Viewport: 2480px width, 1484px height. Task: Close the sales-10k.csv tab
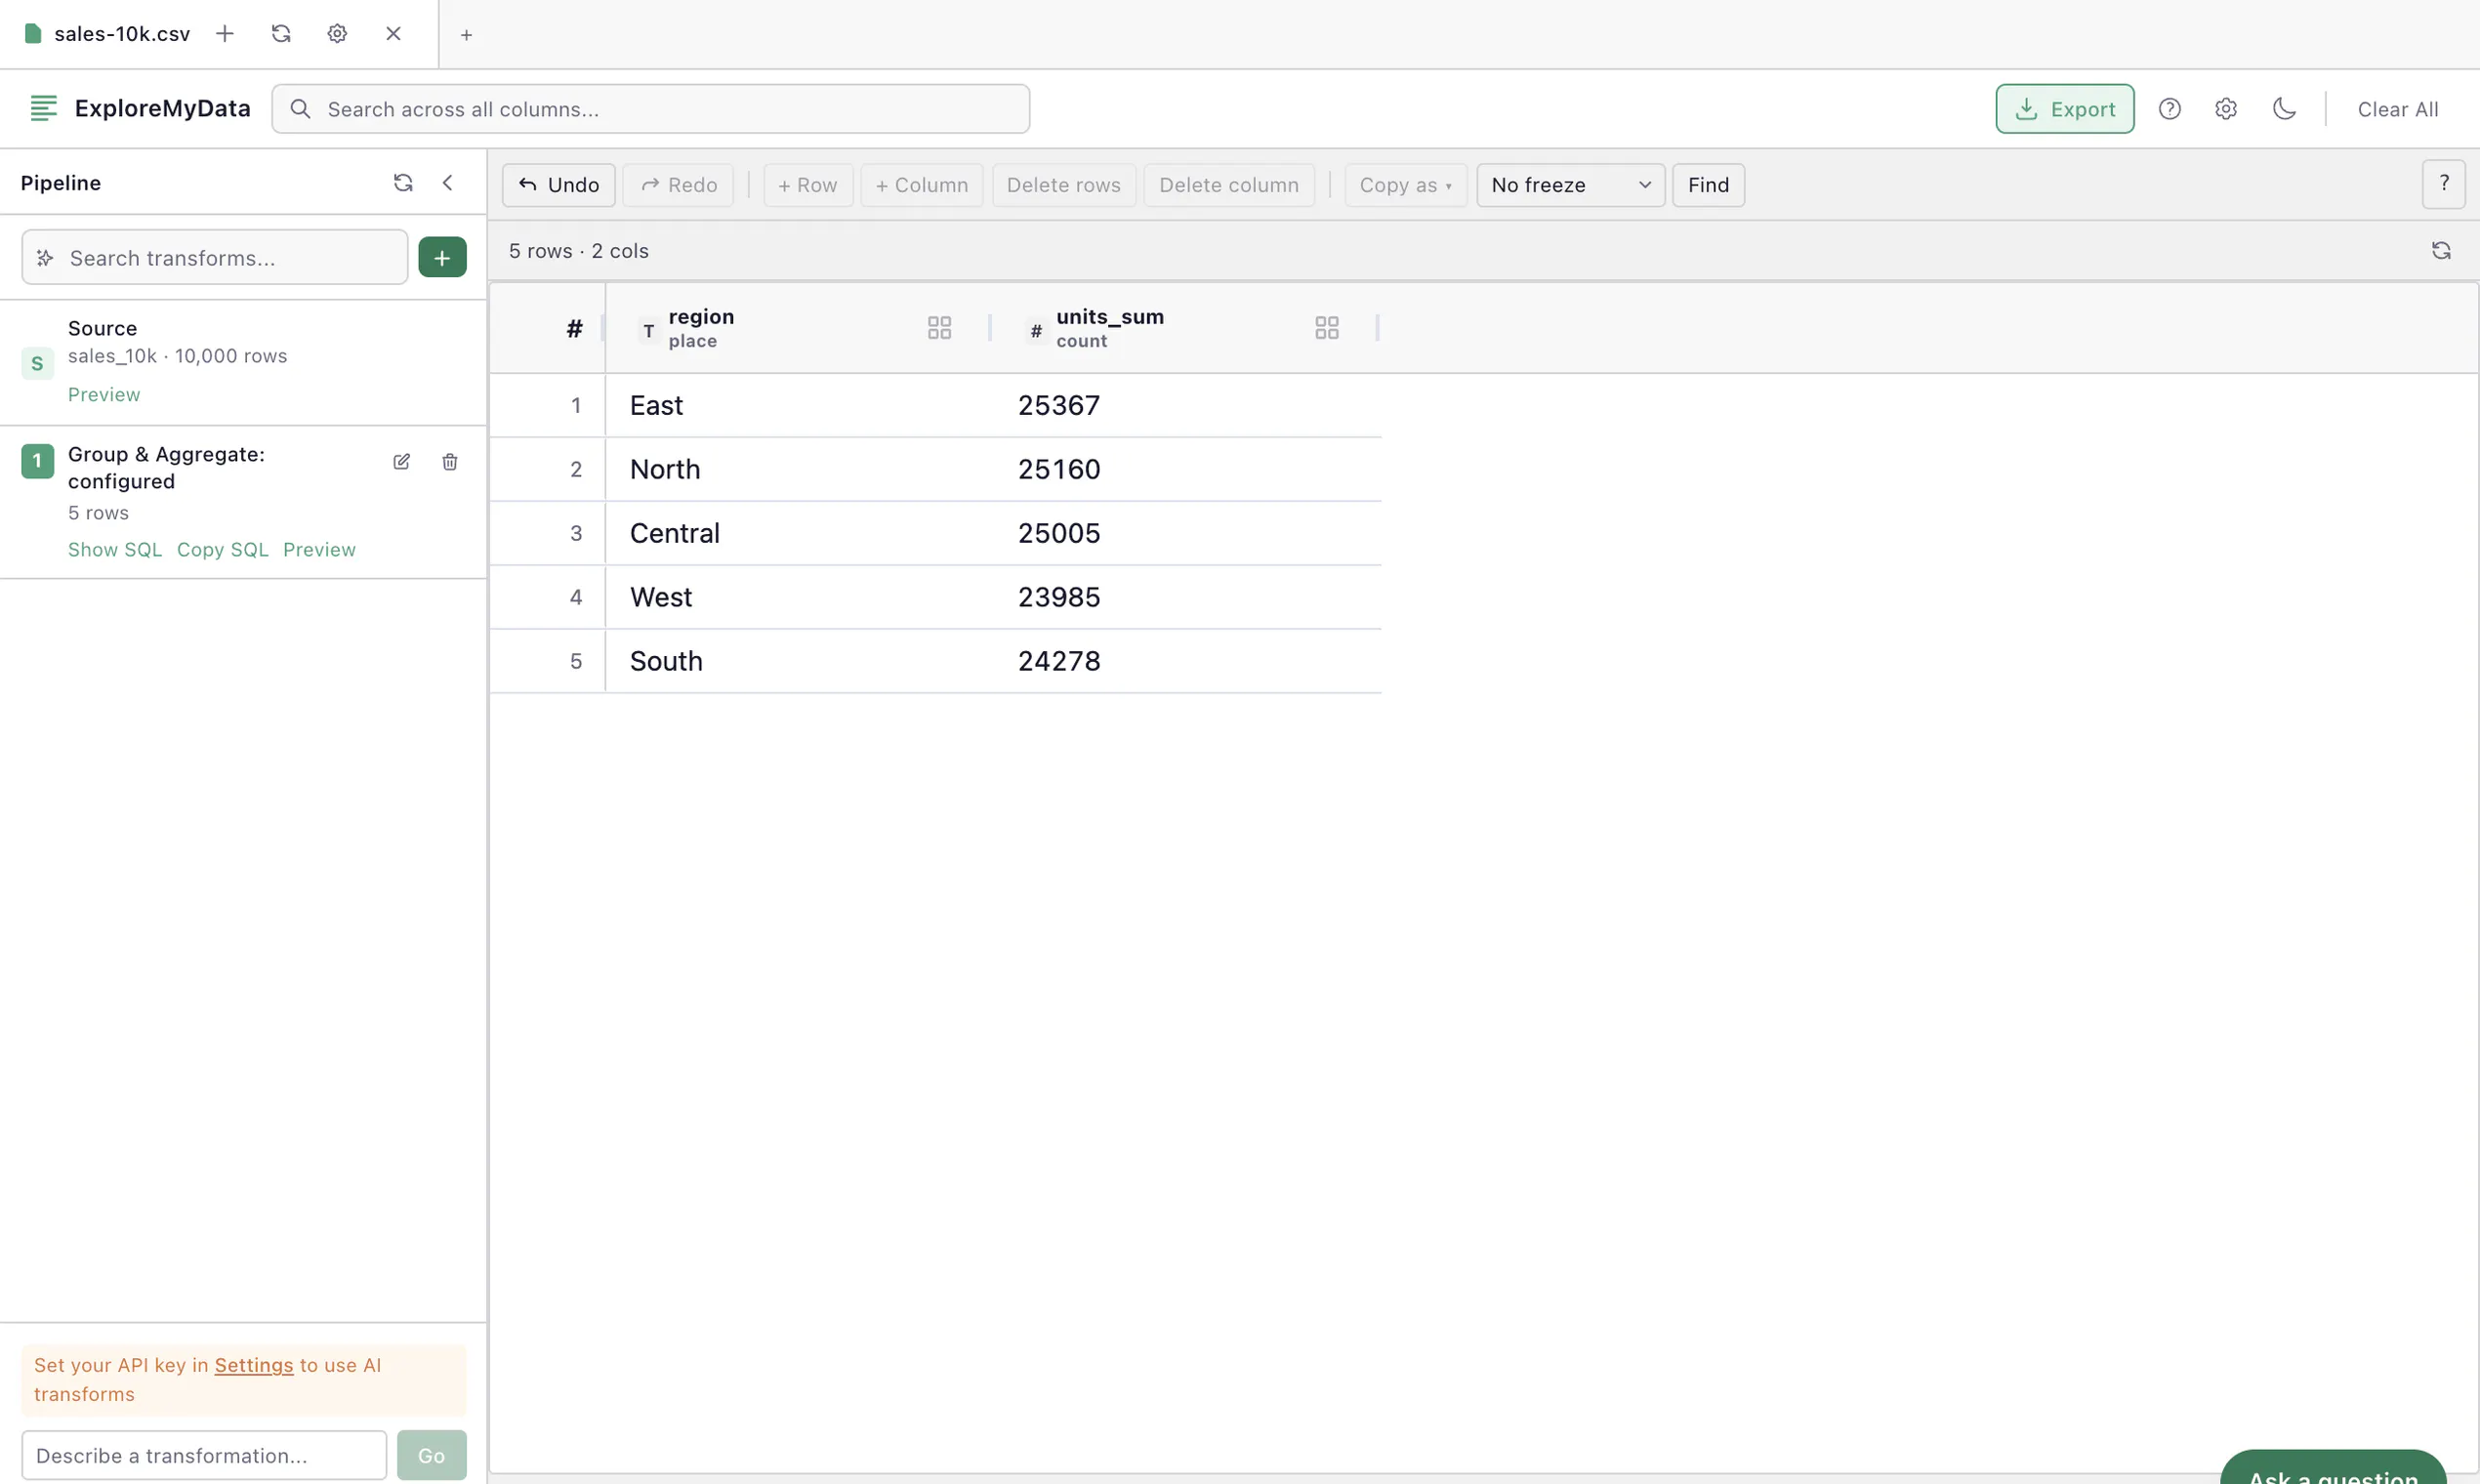point(393,34)
